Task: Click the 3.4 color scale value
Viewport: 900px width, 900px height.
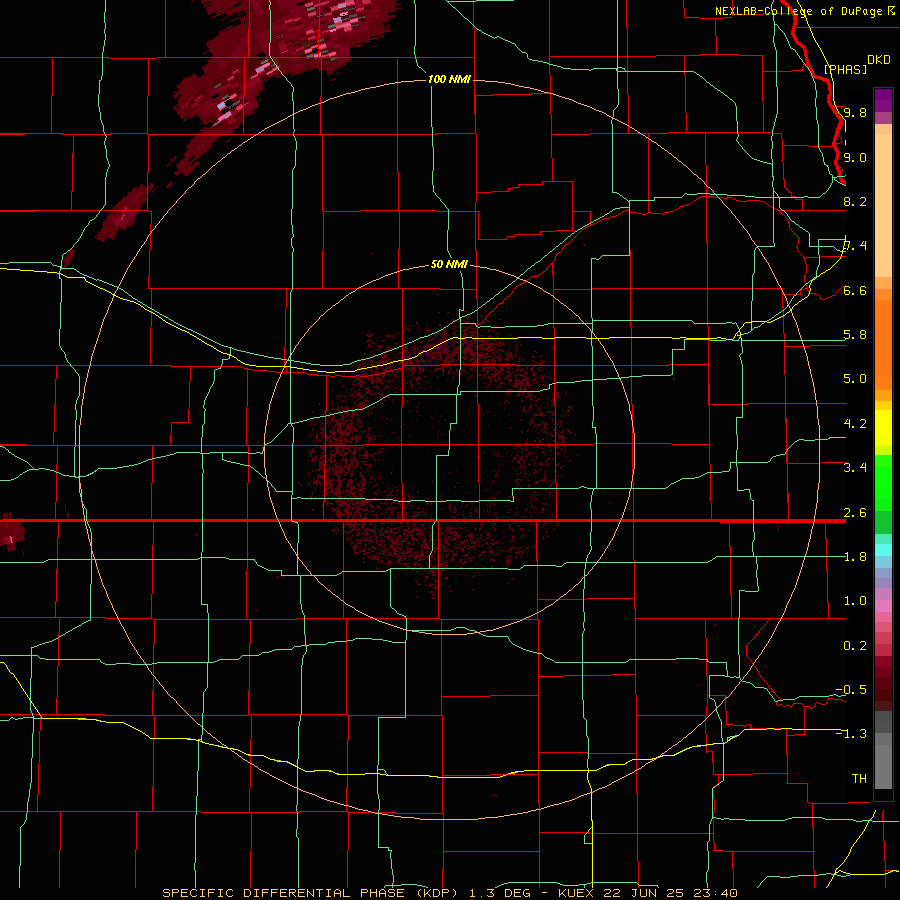Action: [855, 468]
